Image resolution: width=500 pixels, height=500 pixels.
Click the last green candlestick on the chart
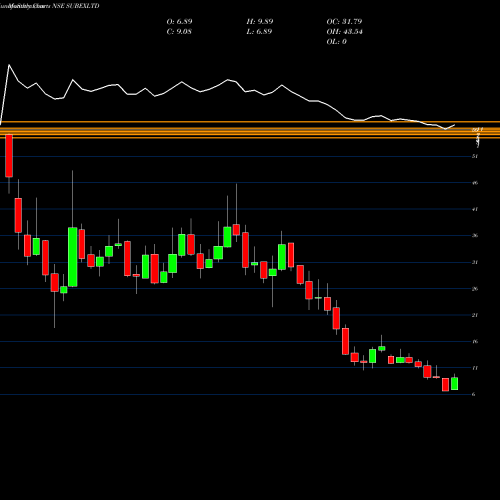click(x=454, y=384)
